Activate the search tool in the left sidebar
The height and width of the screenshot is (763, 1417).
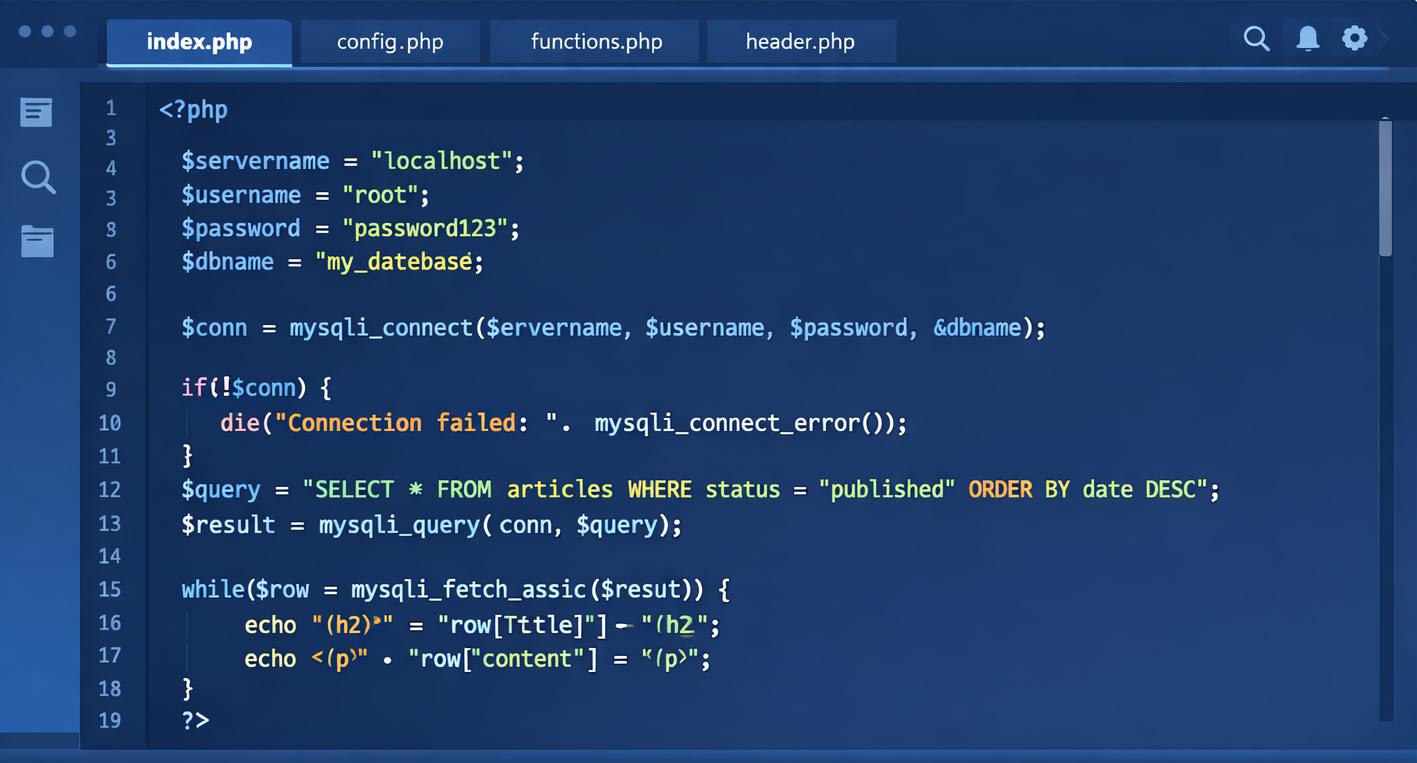point(37,177)
